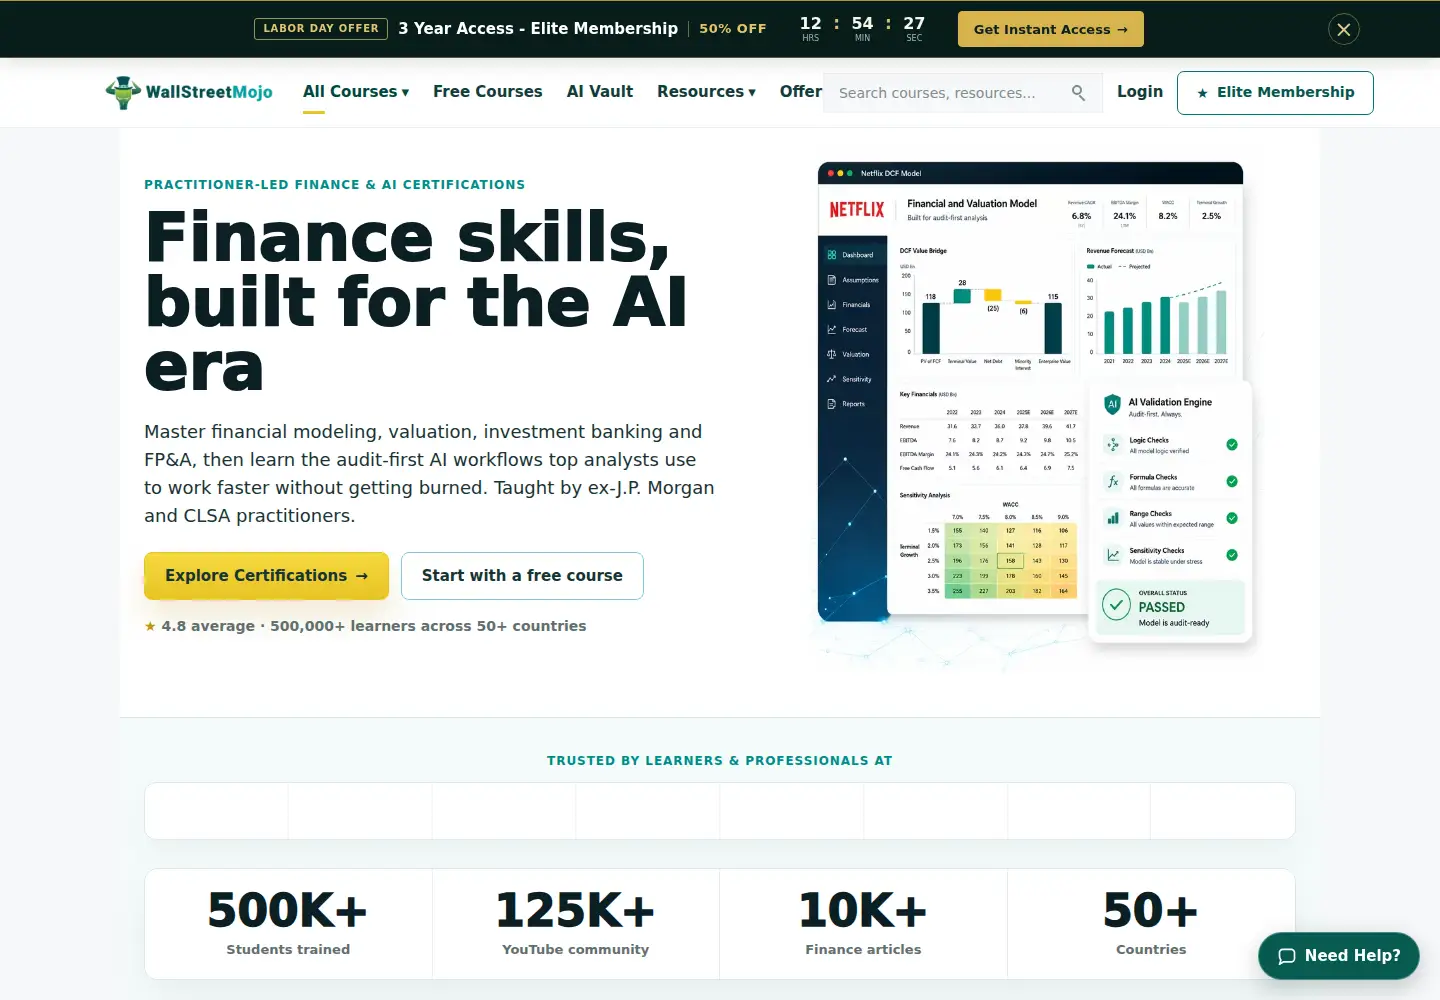Click the Sensitivity sidebar icon
This screenshot has height=1000, width=1440.
coord(832,379)
